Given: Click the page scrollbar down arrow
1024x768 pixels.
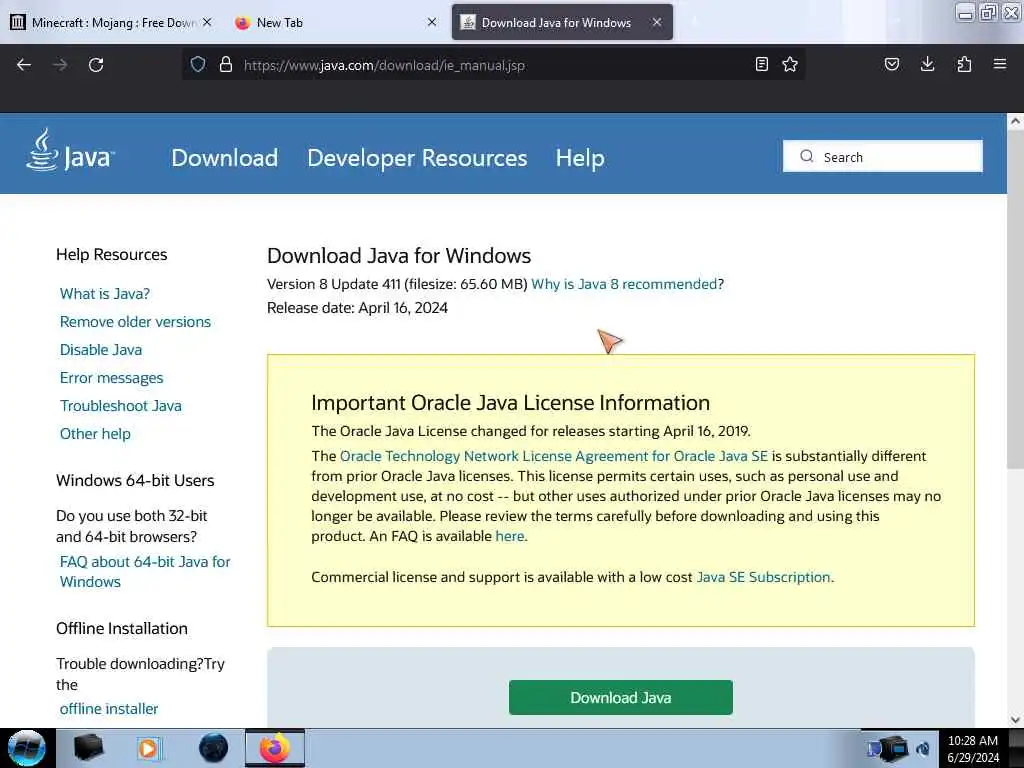Looking at the screenshot, I should [1015, 720].
